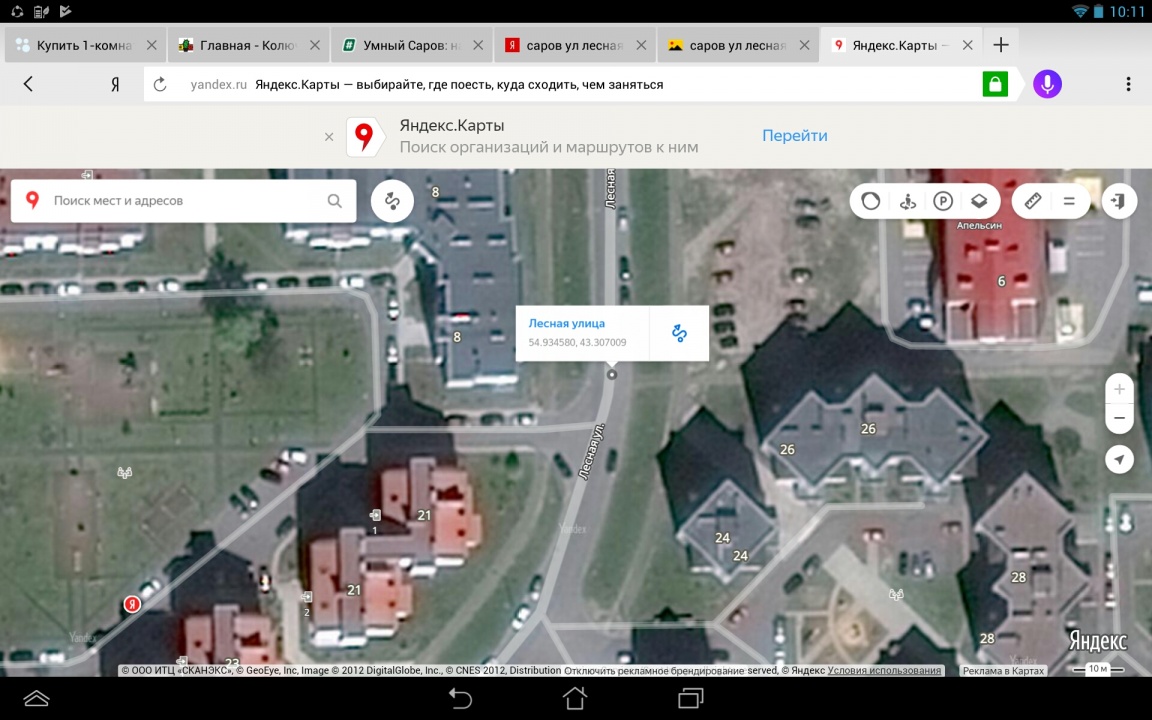Open route builder next to search box
1152x720 pixels.
[x=392, y=201]
